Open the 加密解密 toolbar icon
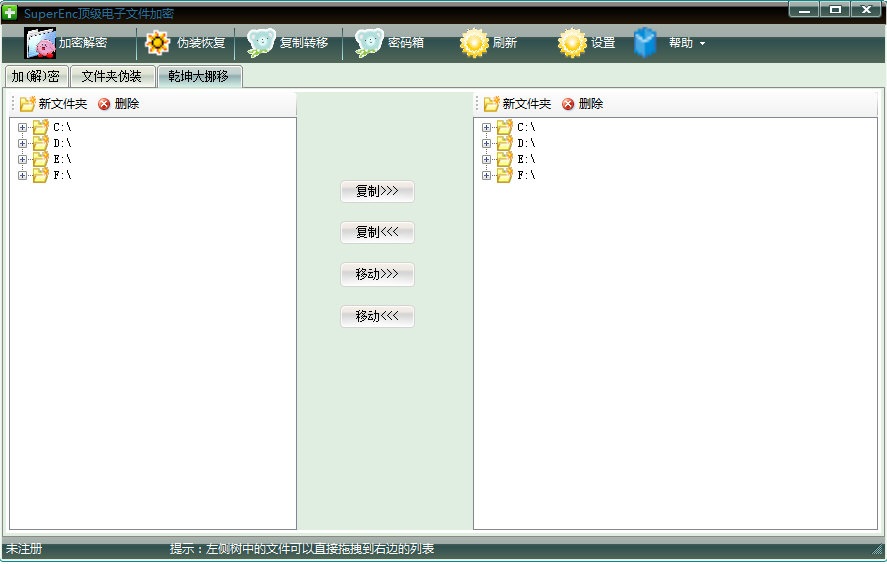The image size is (887, 564). coord(40,43)
